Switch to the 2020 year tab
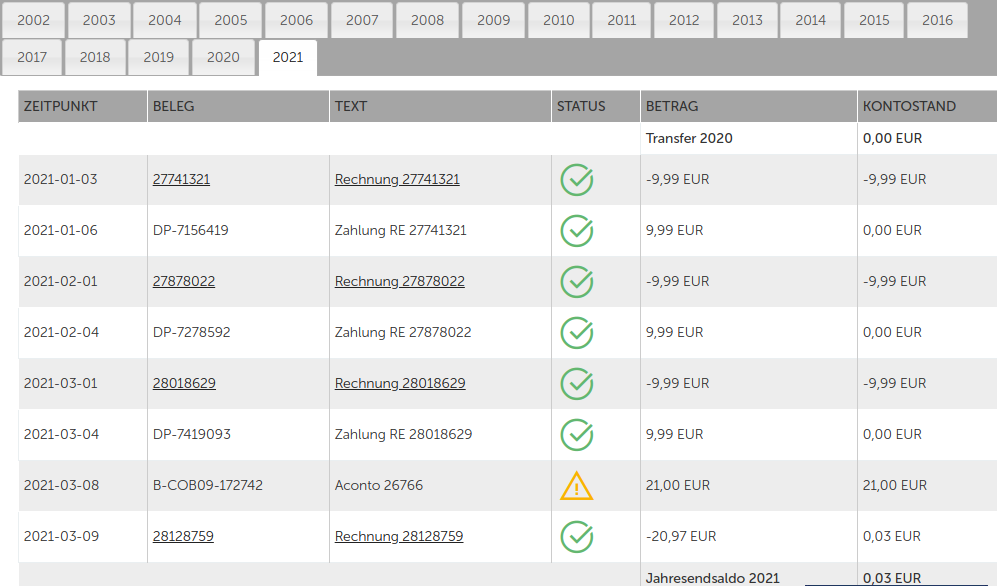 (223, 57)
